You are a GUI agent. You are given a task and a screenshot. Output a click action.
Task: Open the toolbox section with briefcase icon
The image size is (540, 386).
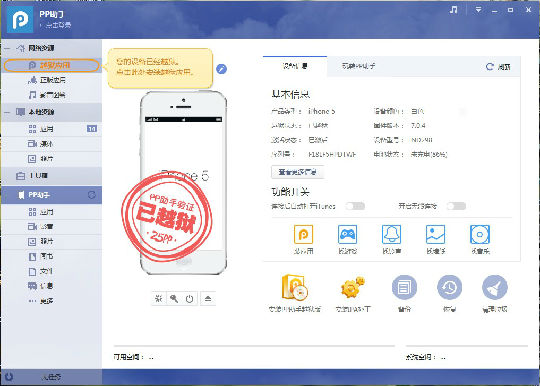[52, 176]
